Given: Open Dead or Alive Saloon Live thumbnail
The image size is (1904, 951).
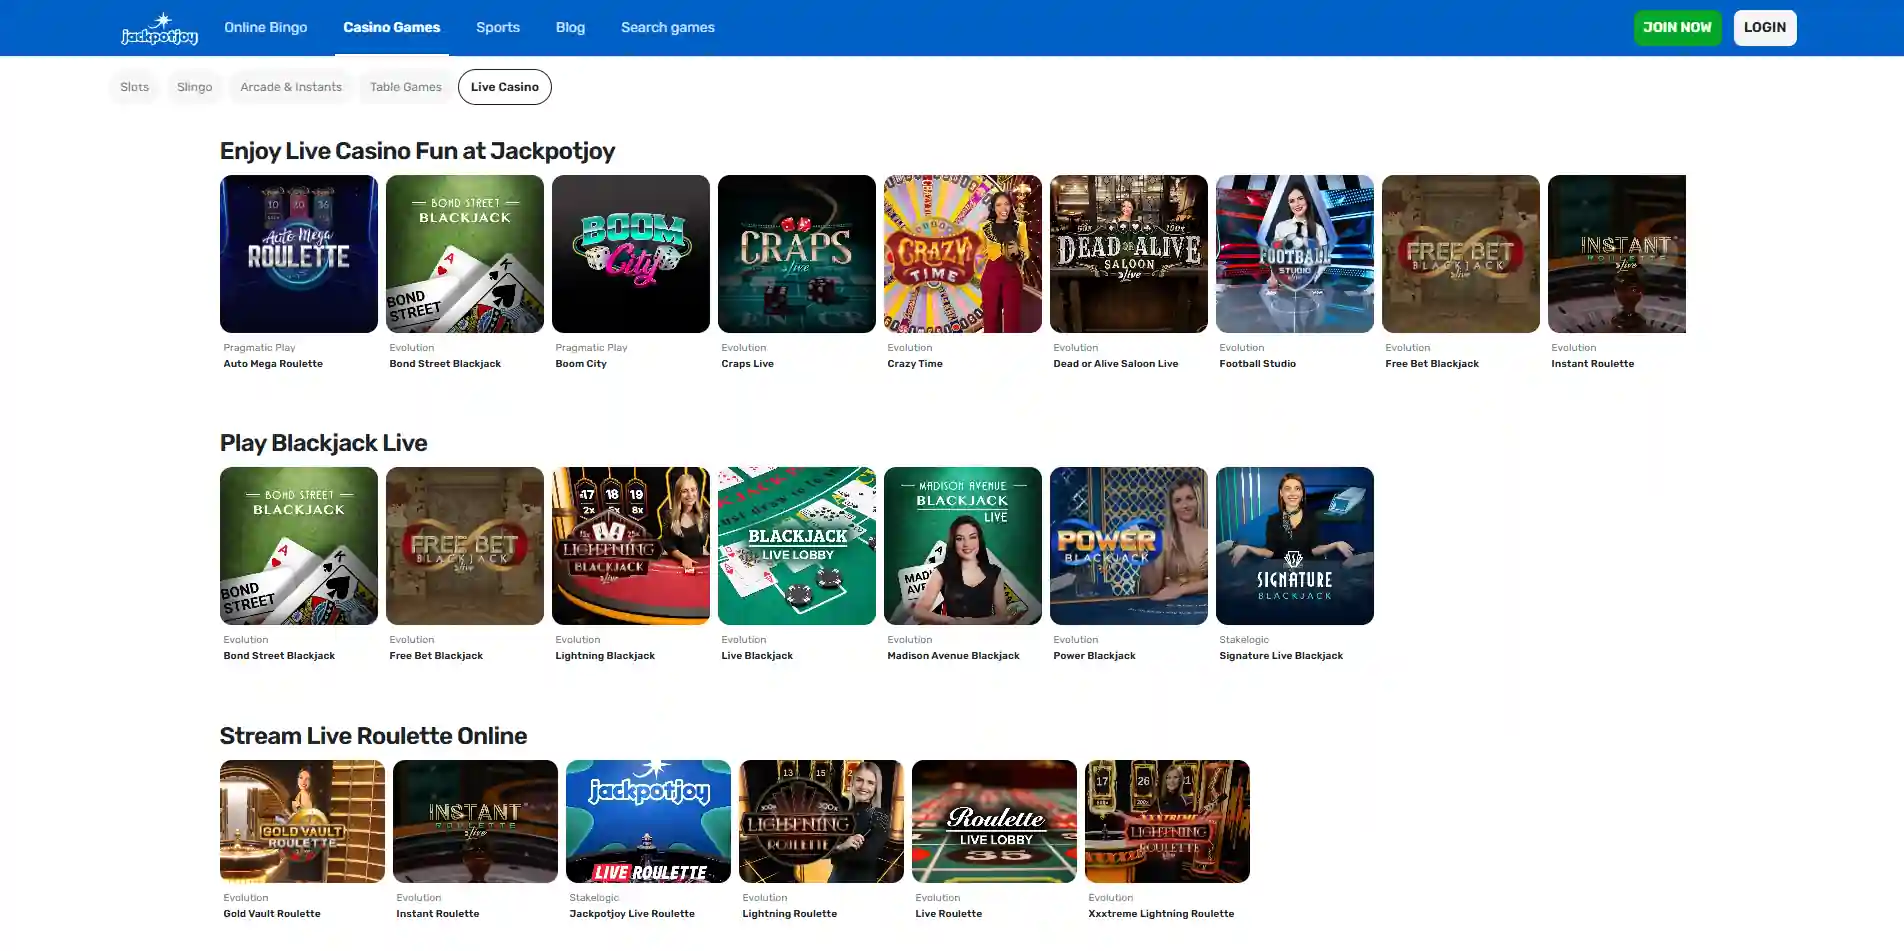Looking at the screenshot, I should coord(1129,254).
